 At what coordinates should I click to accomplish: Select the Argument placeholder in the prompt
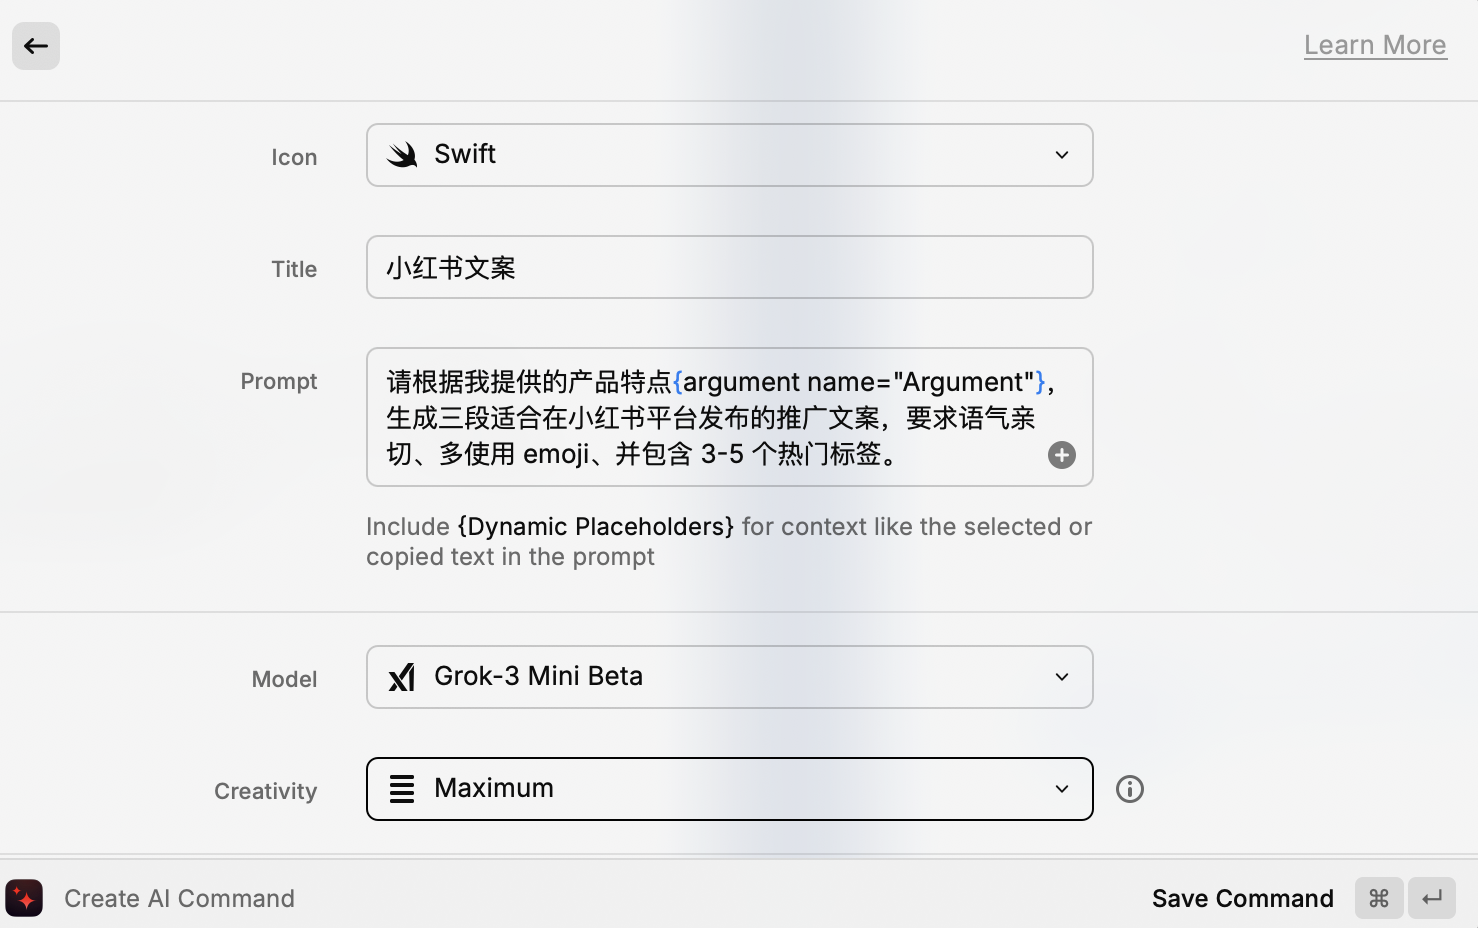[x=860, y=382]
